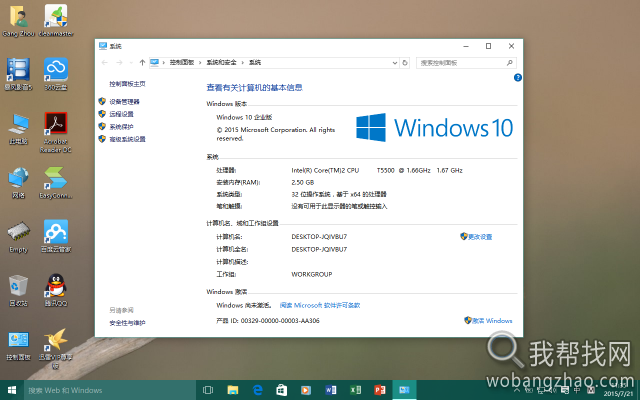Screen dimensions: 640x400
Task: Open File Explorer from the taskbar
Action: click(233, 390)
